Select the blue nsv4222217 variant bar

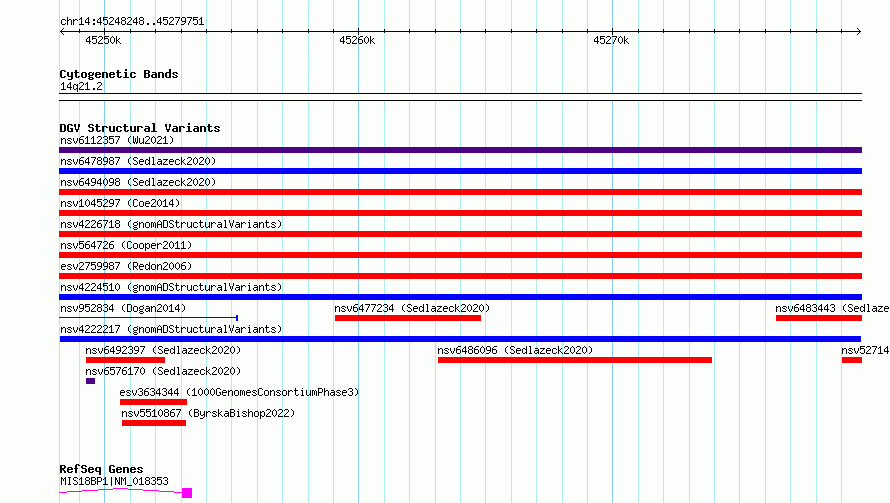pyautogui.click(x=460, y=339)
